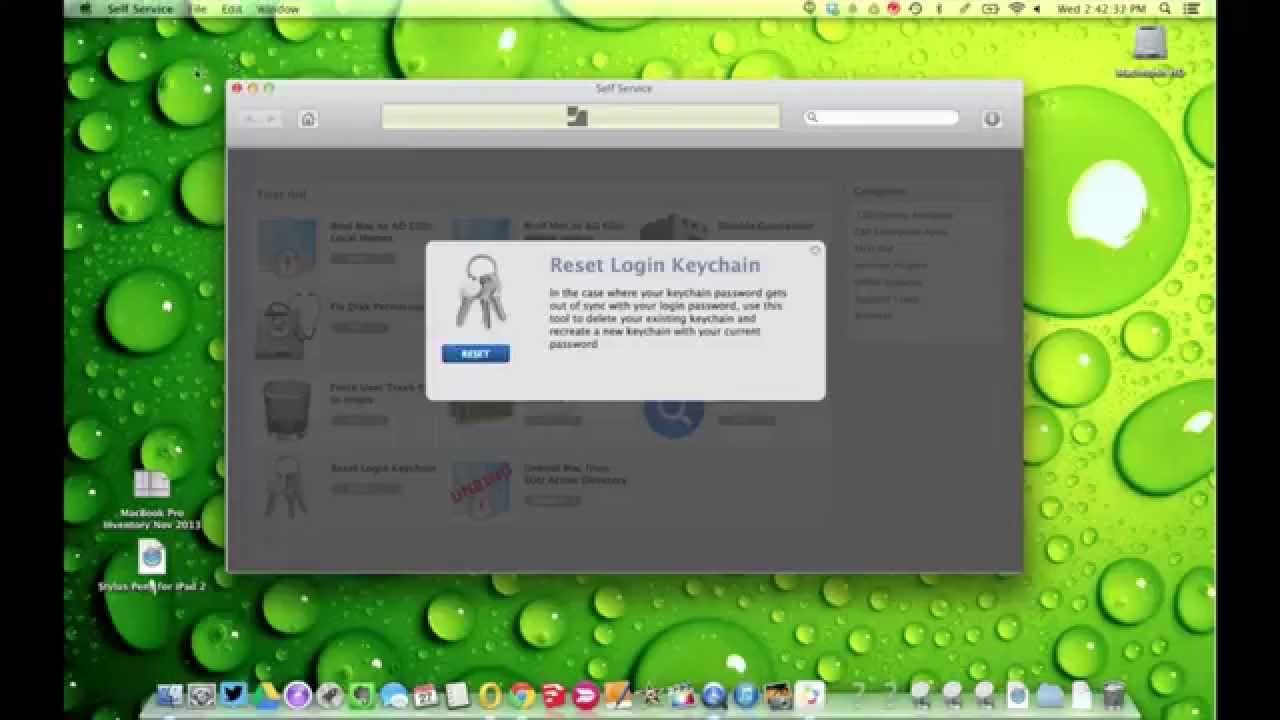
Task: Click the first category link in the Categories sidebar
Action: pos(903,215)
